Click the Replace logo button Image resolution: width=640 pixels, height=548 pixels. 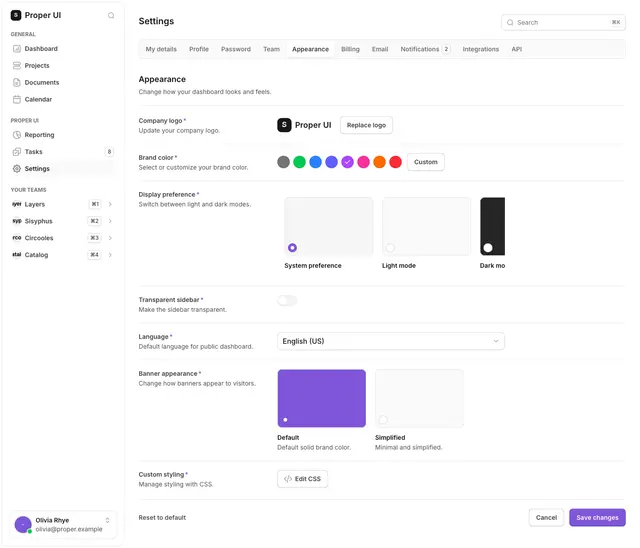tap(366, 125)
